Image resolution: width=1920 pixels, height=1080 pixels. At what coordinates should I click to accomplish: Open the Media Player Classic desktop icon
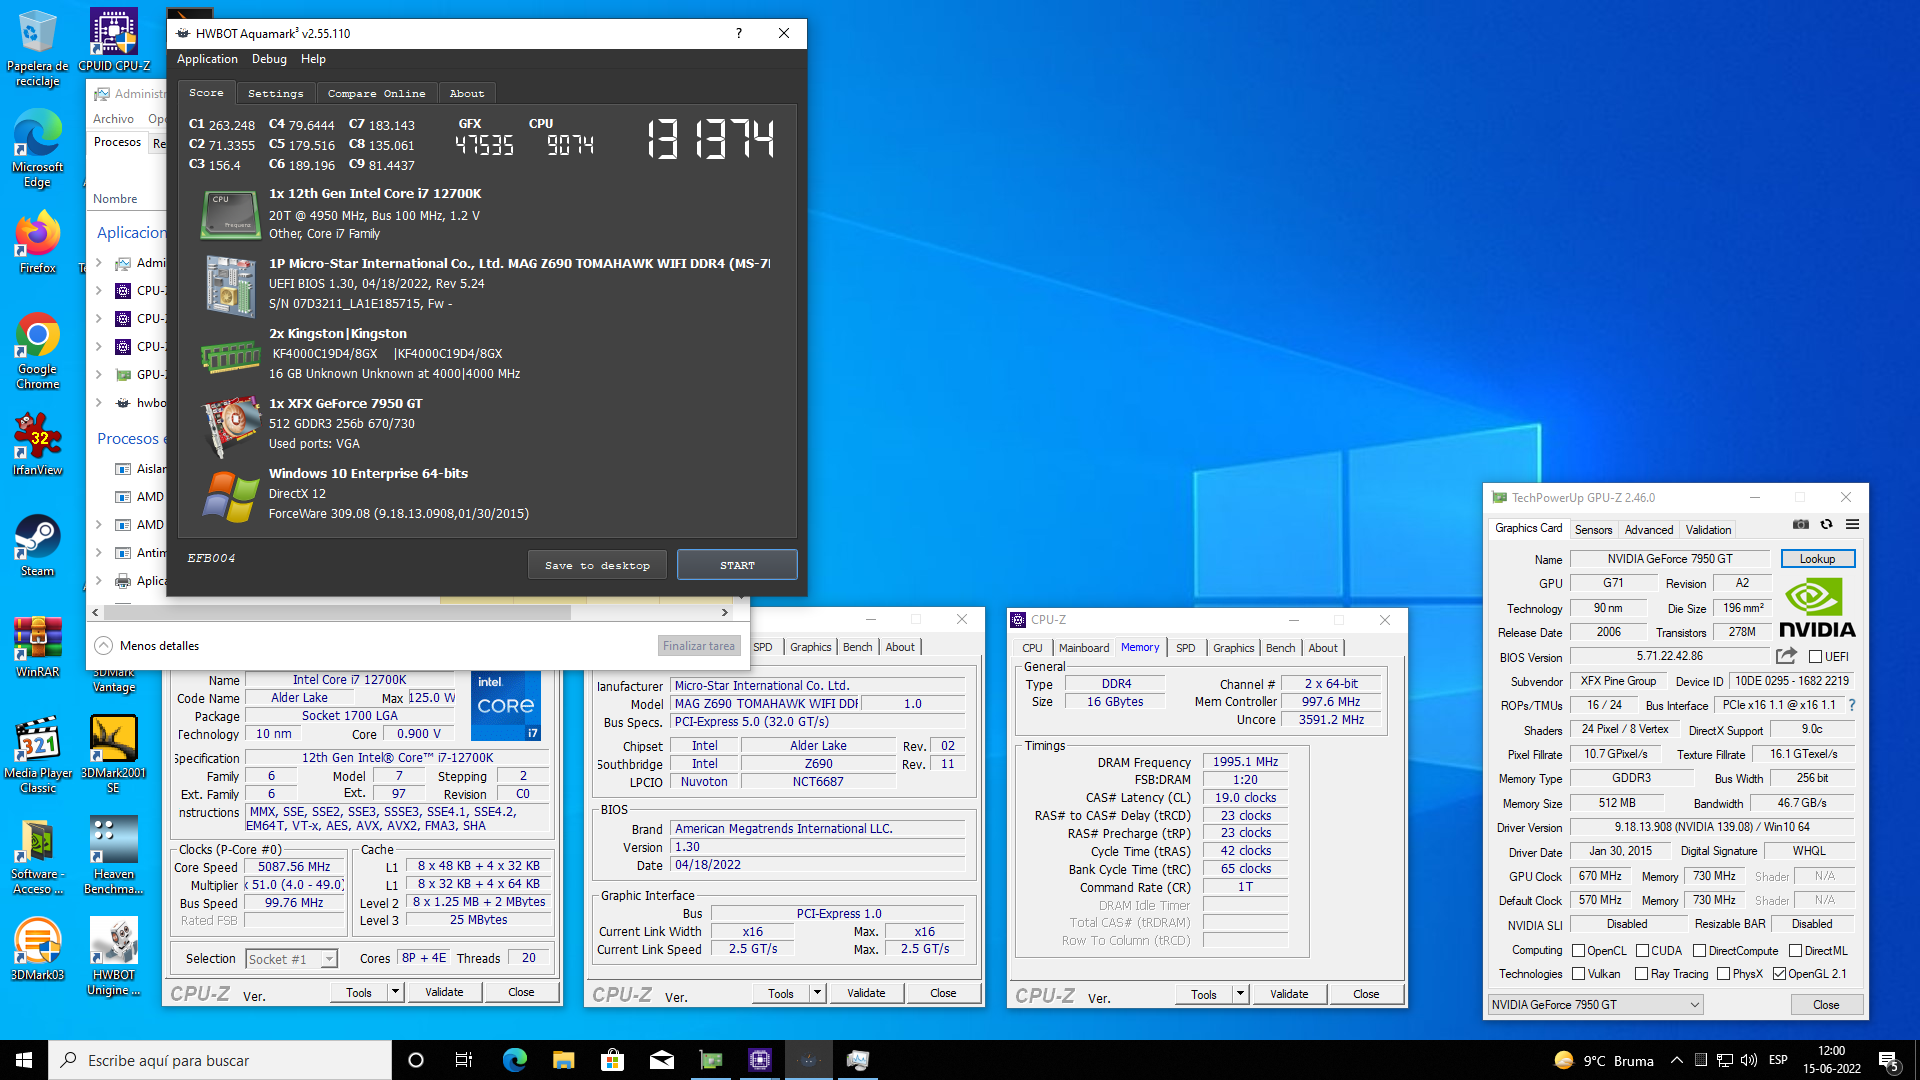click(37, 754)
